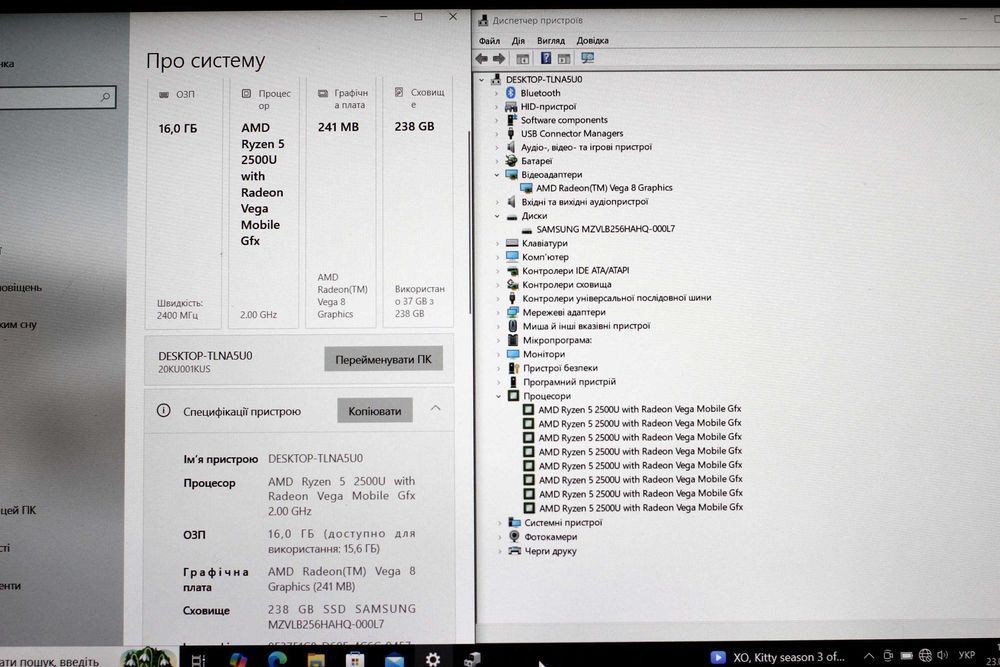Open the Дія menu

[x=518, y=41]
